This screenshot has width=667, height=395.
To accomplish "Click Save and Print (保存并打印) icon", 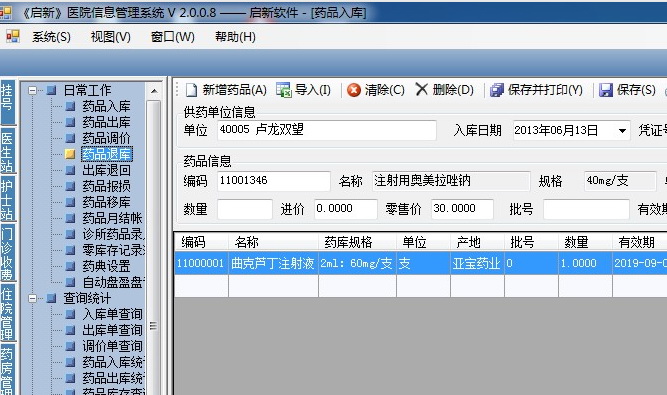I will pos(496,90).
